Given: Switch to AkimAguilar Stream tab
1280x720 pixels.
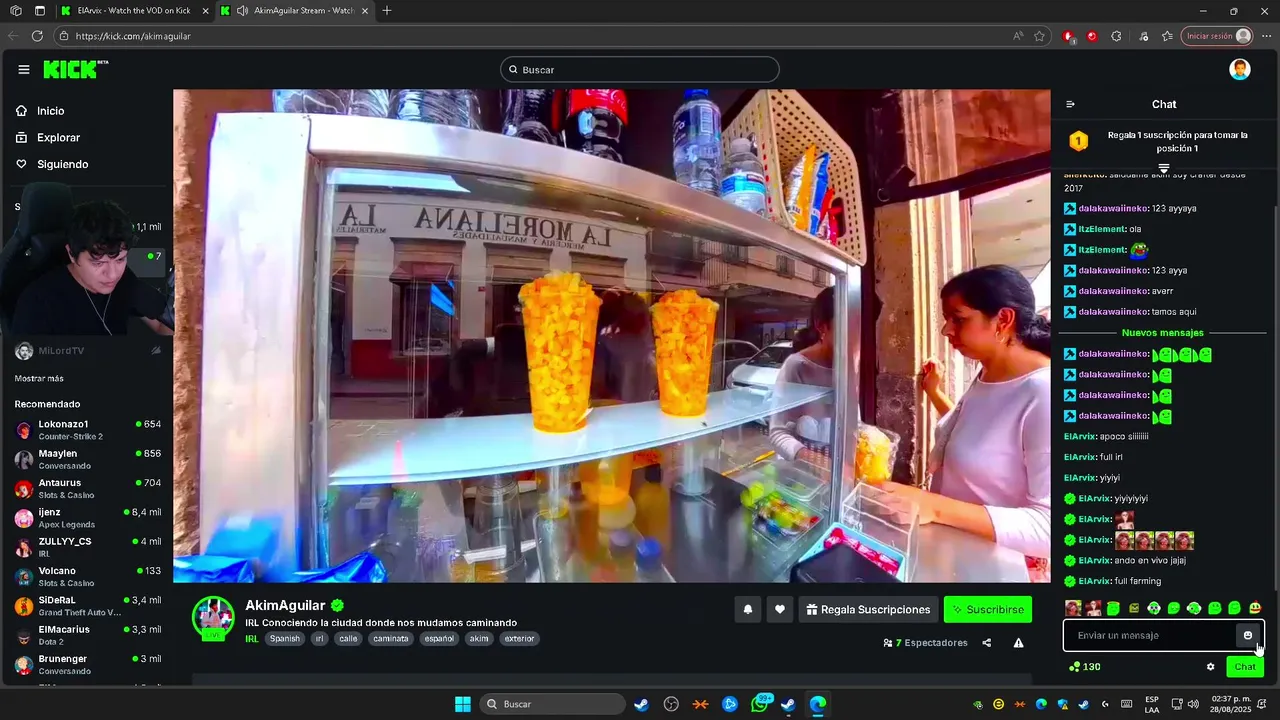Looking at the screenshot, I should click(295, 11).
